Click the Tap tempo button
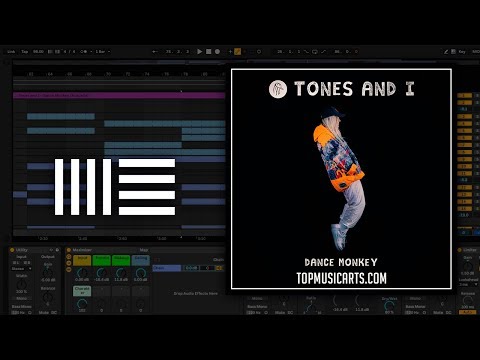The width and height of the screenshot is (480, 360). click(25, 52)
